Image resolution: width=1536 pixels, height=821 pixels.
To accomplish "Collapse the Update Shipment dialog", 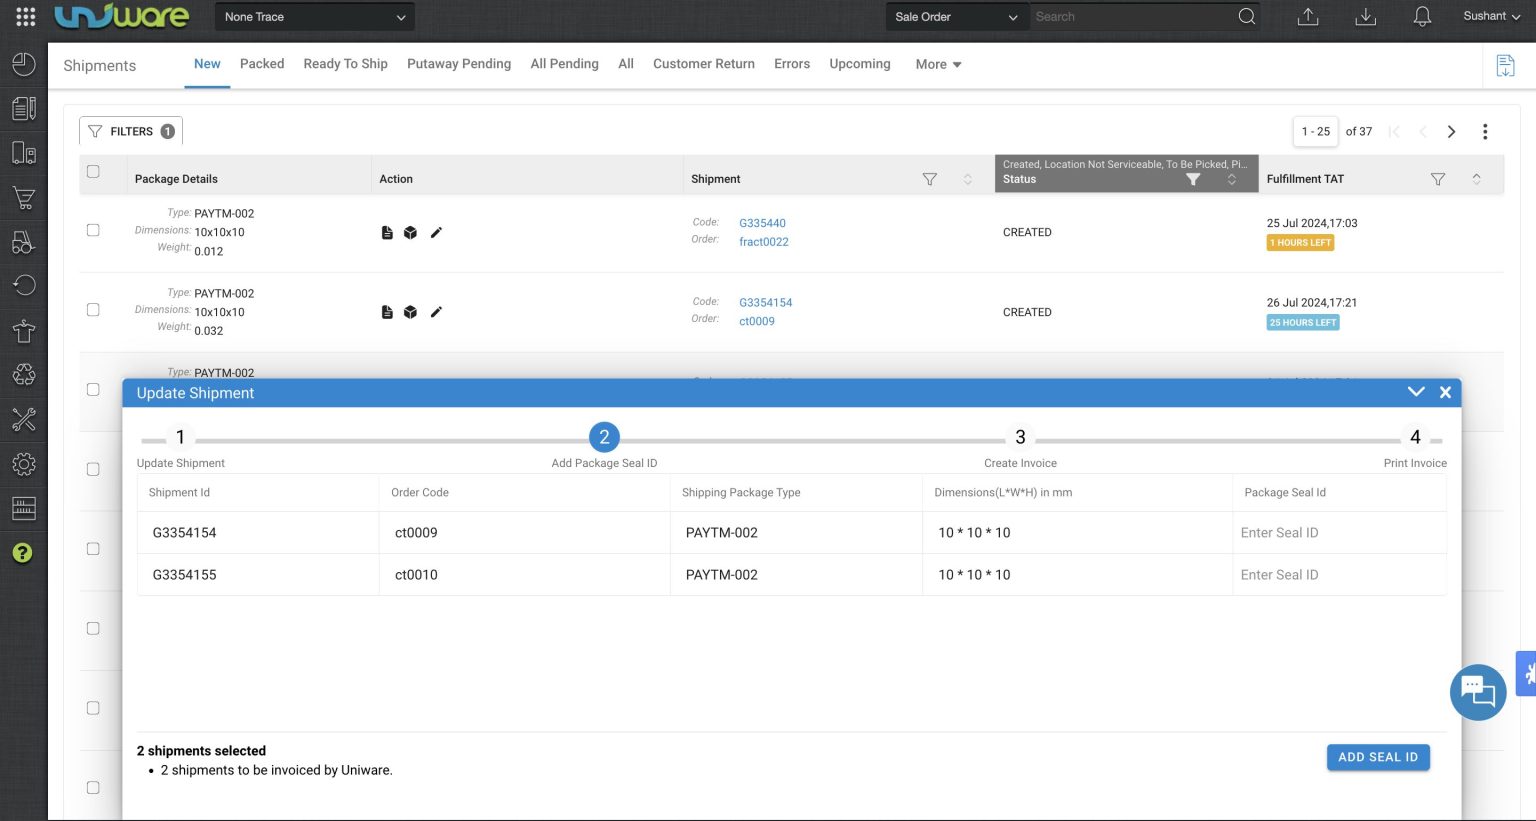I will point(1416,392).
